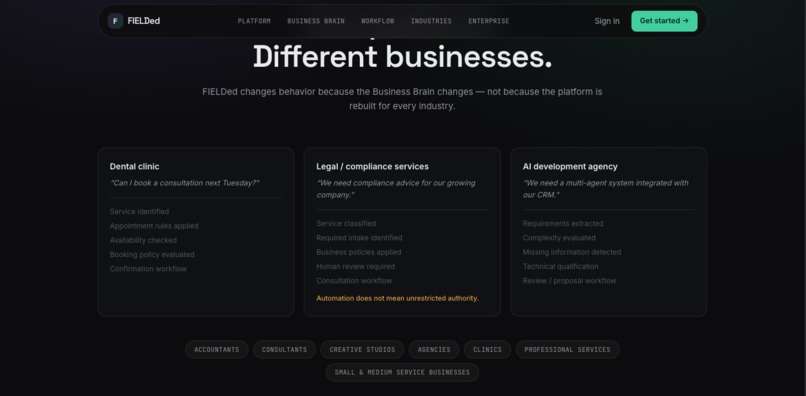Click the Dental clinic card title

[135, 167]
